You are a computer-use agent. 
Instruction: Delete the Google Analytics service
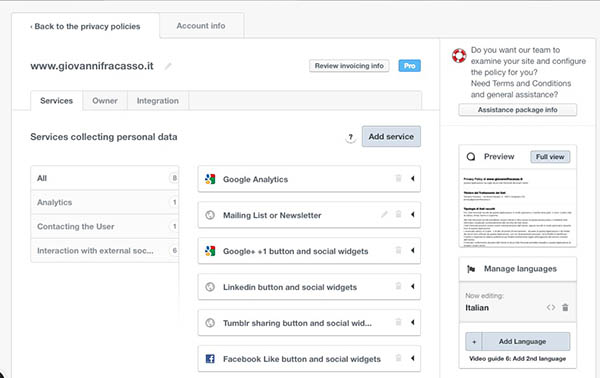pyautogui.click(x=398, y=178)
